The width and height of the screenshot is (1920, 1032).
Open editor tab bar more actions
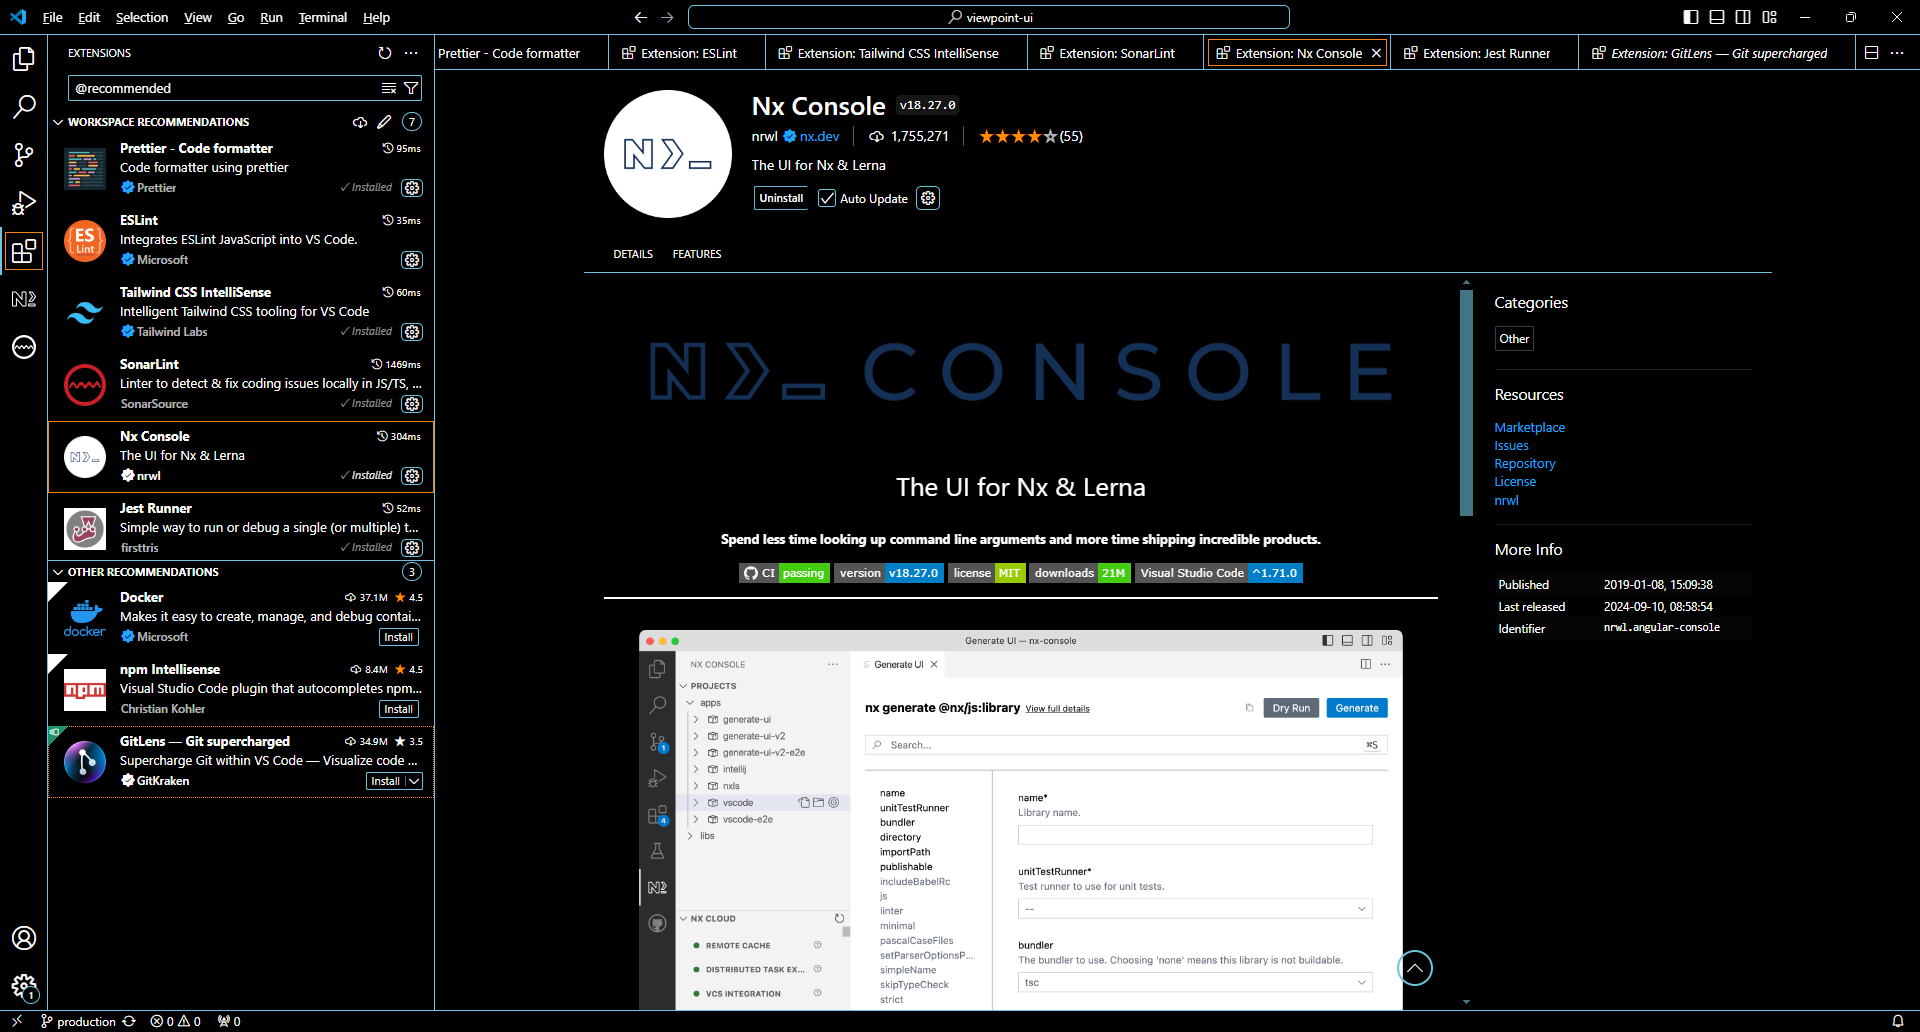pyautogui.click(x=1897, y=53)
